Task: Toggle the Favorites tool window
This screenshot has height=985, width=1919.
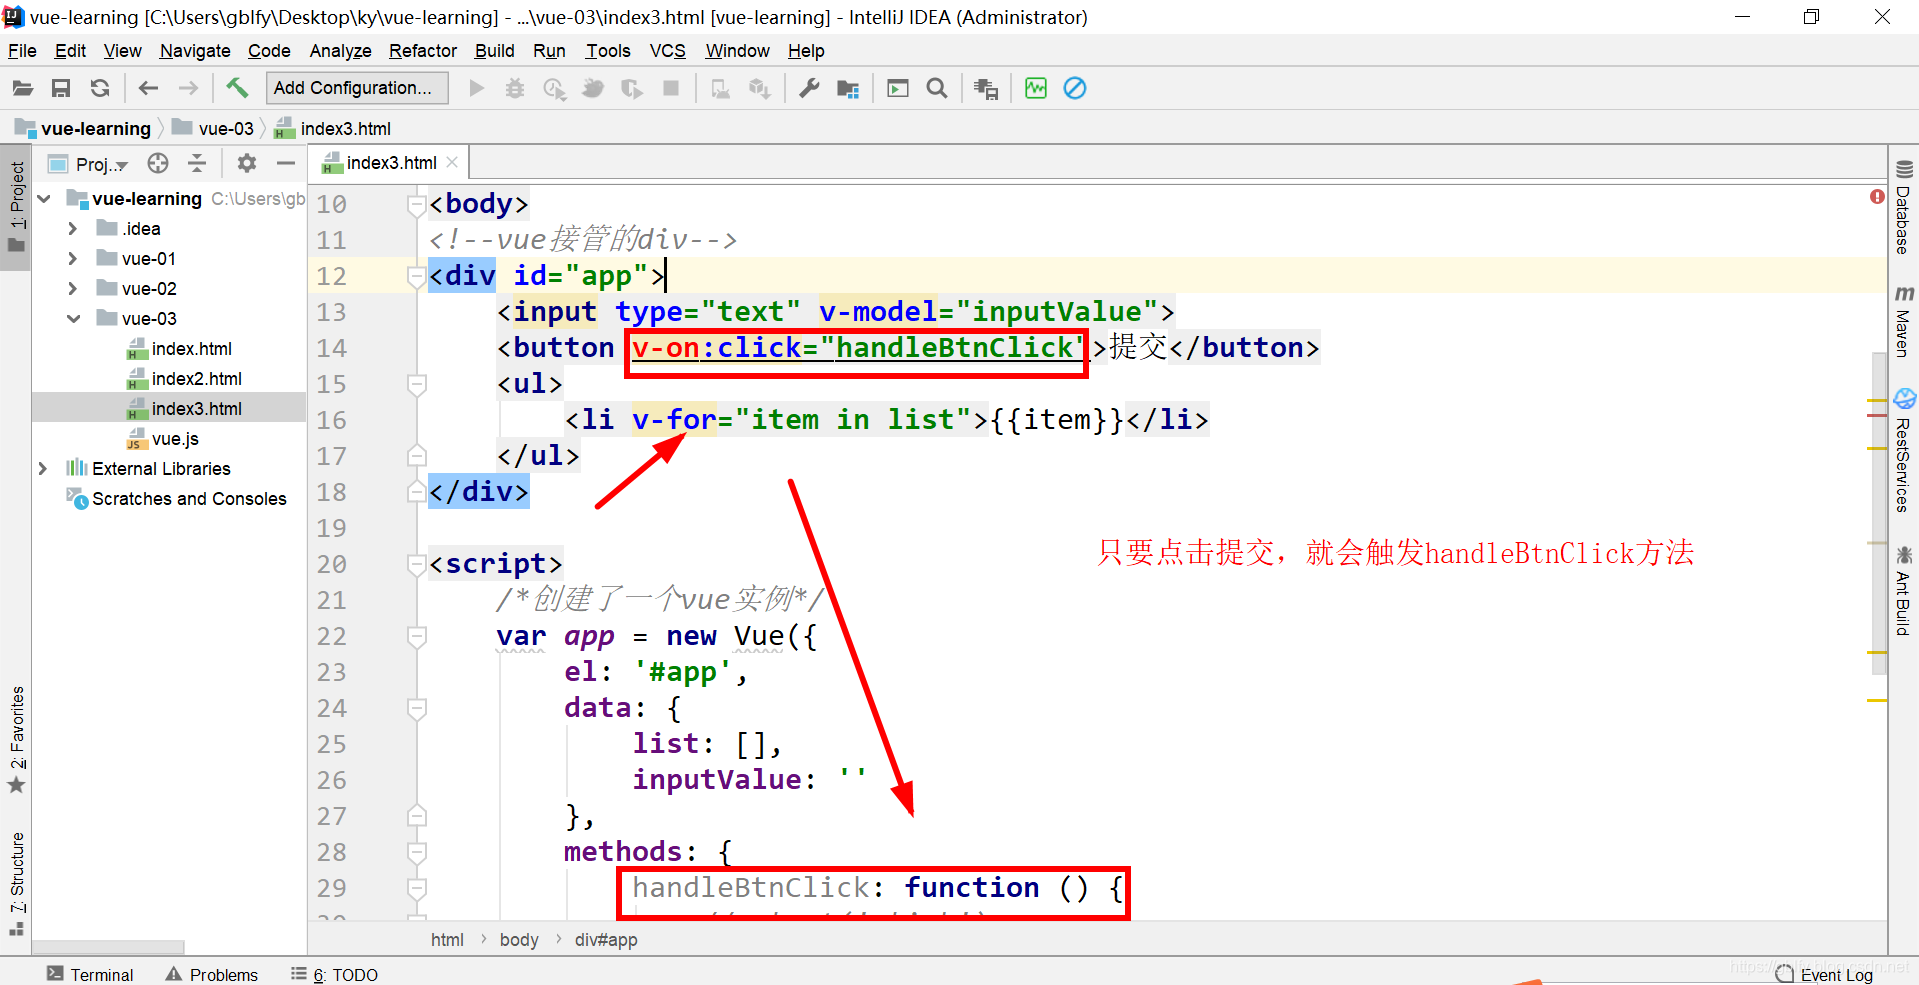Action: [x=16, y=739]
